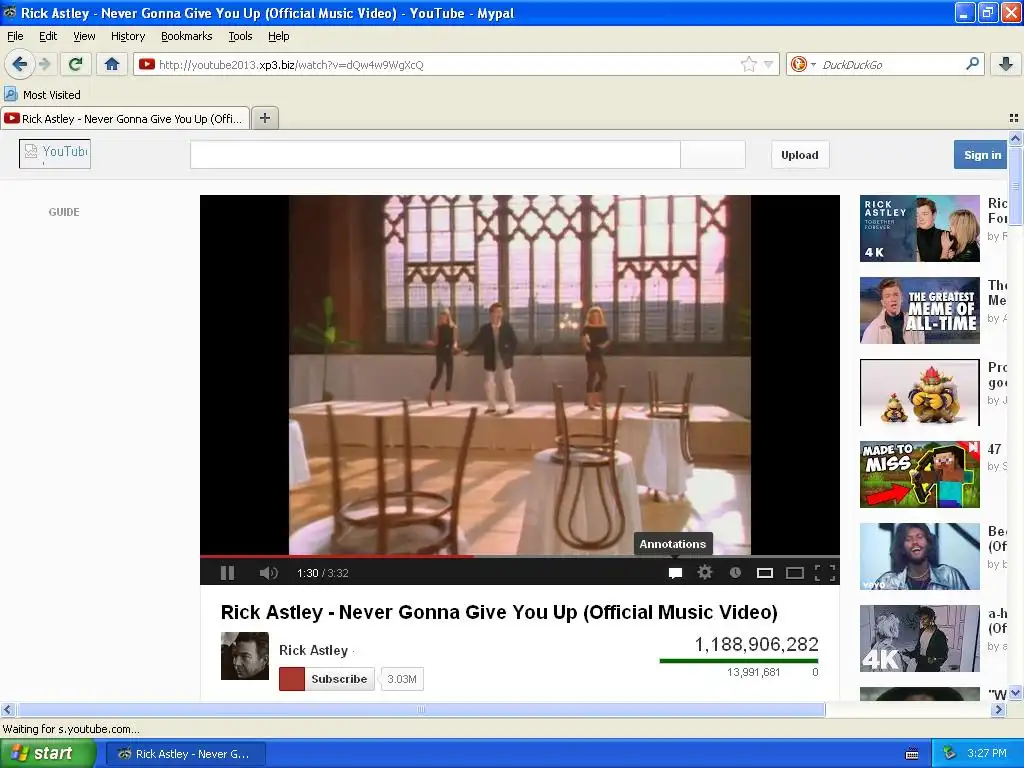
Task: Open the Bowser figurine video thumbnail
Action: coord(920,392)
